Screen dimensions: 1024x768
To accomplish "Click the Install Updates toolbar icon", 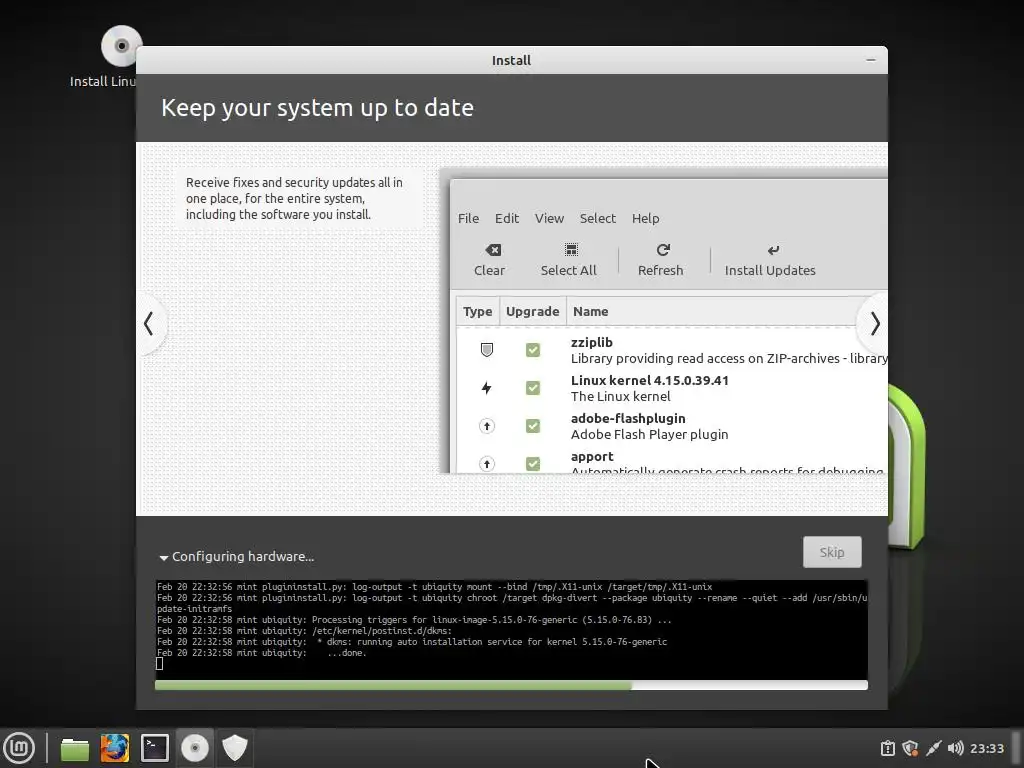I will point(773,250).
